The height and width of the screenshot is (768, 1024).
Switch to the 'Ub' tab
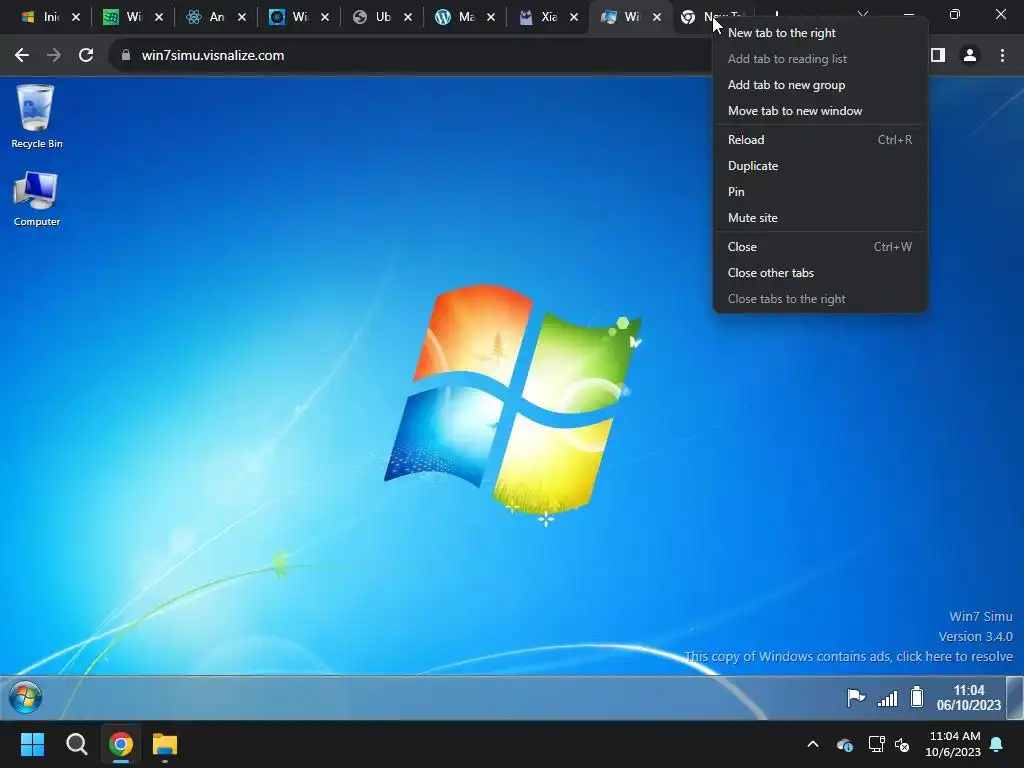click(371, 17)
